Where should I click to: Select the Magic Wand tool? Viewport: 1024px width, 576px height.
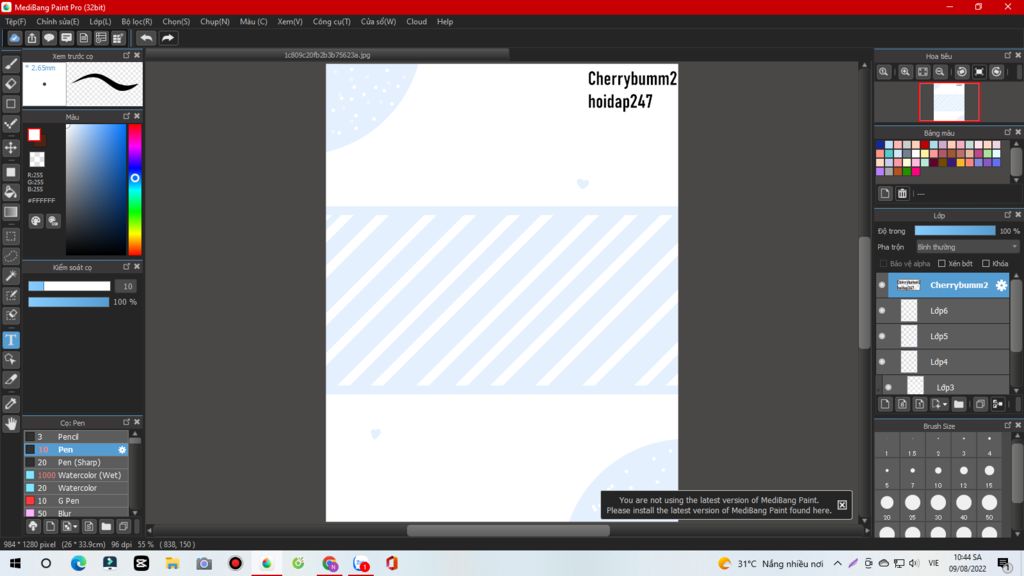click(11, 276)
